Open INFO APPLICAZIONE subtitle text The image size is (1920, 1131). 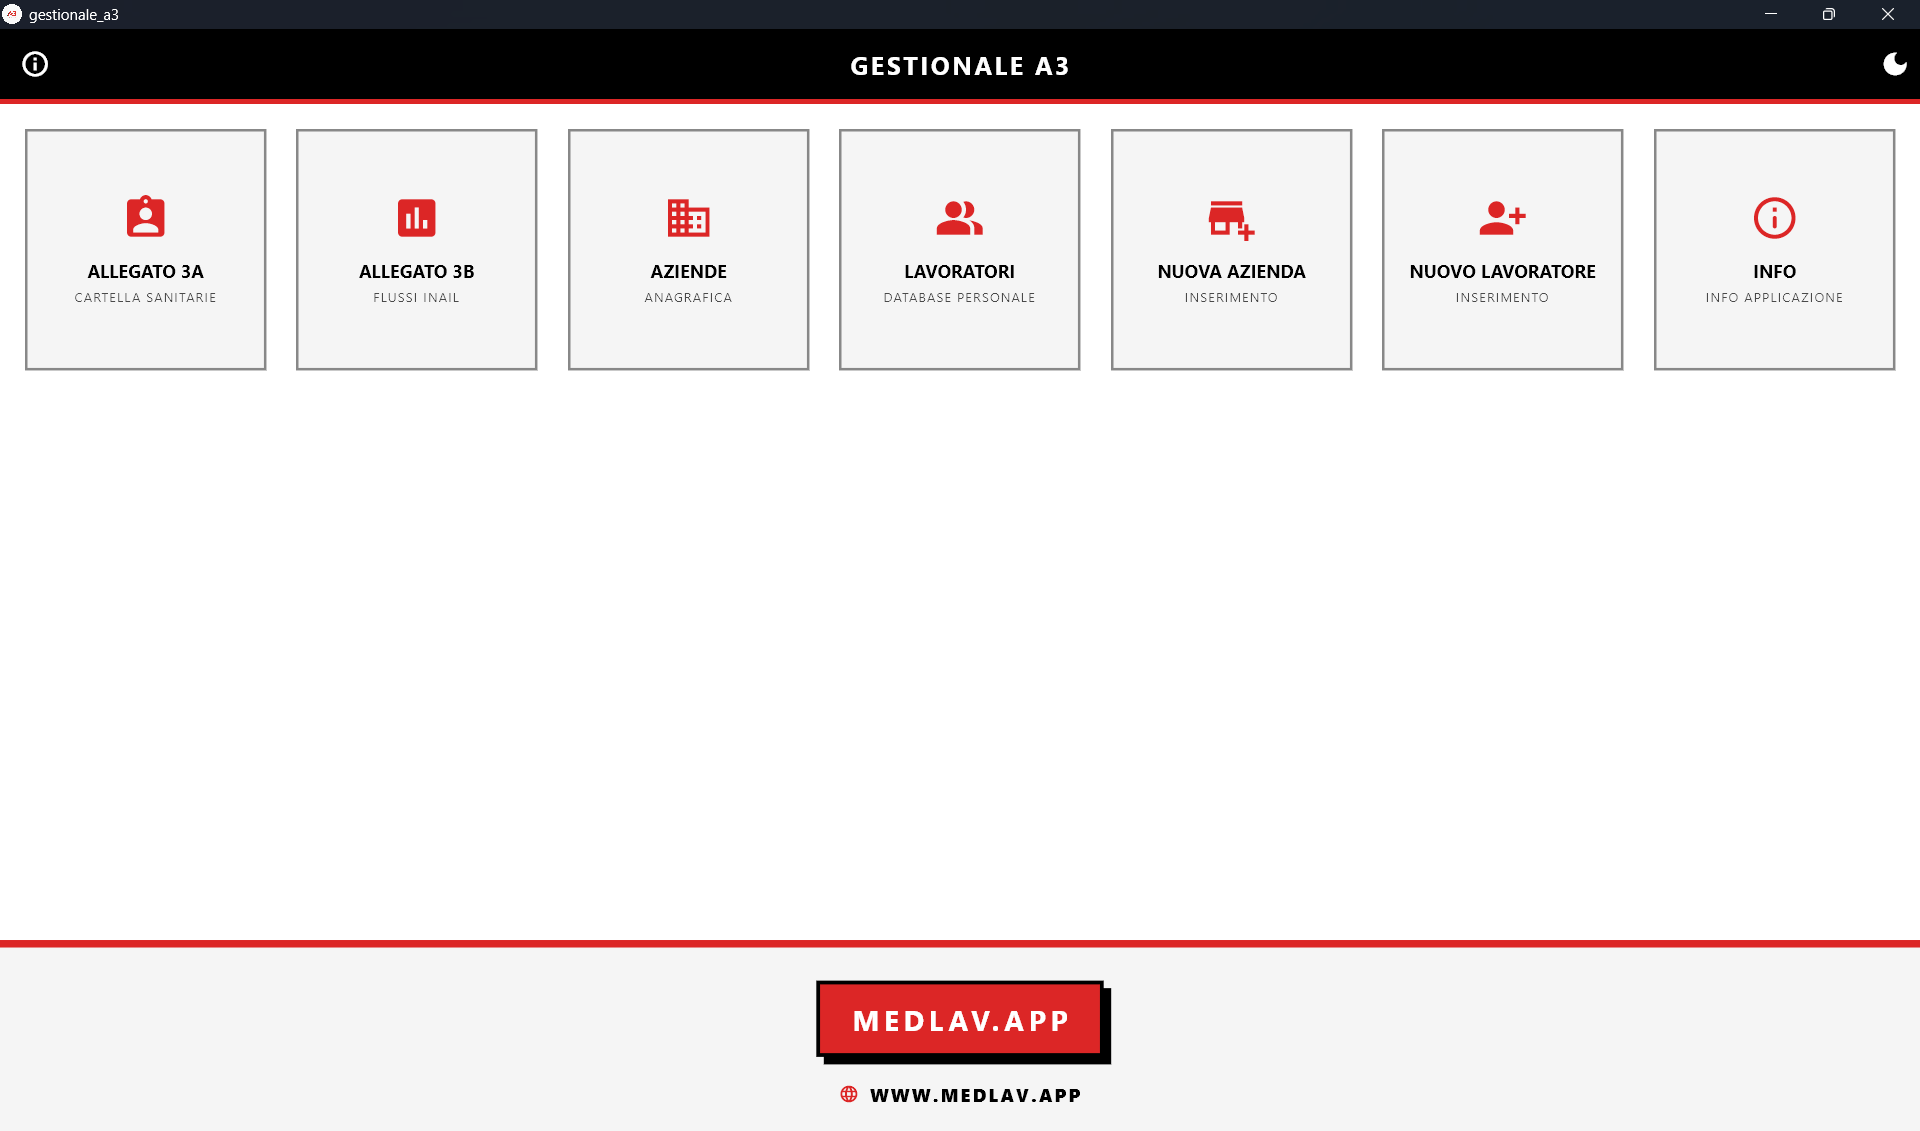point(1774,297)
